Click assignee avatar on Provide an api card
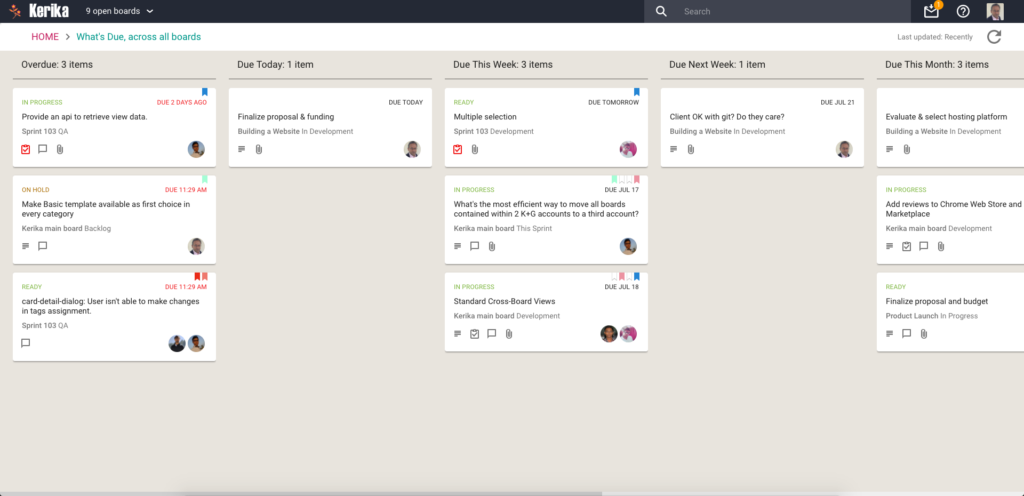This screenshot has width=1024, height=496. click(197, 149)
